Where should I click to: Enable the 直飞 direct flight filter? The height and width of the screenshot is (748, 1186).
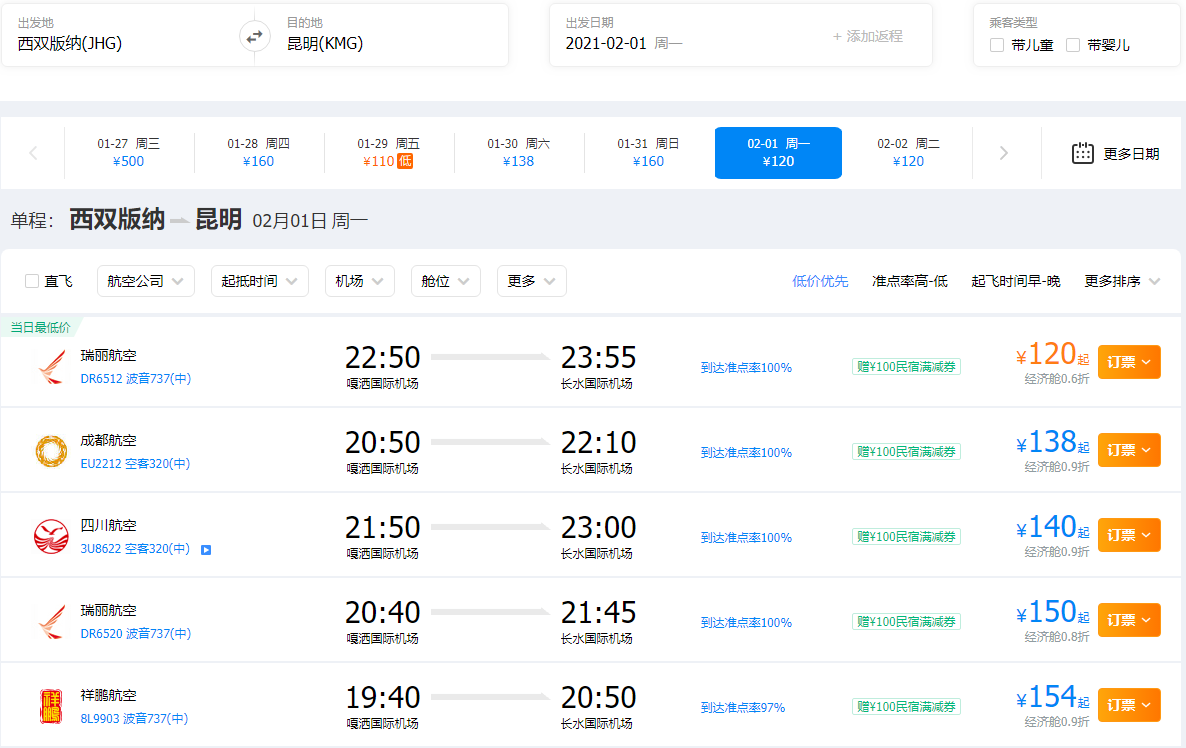(32, 281)
